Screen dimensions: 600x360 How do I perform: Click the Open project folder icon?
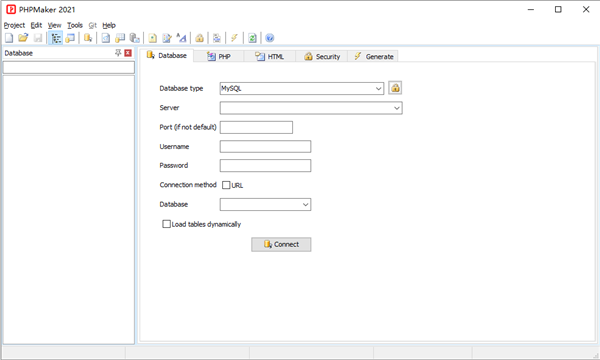point(23,38)
